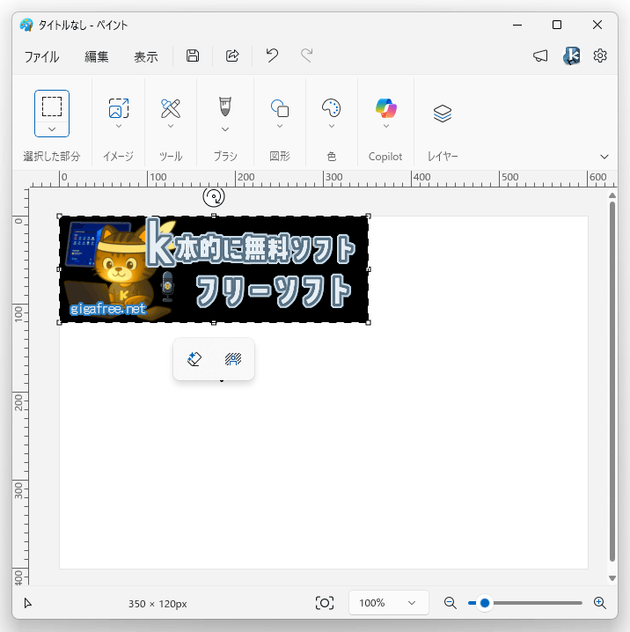Open the Tools pencil and eraser icon
This screenshot has height=632, width=630.
tap(170, 108)
